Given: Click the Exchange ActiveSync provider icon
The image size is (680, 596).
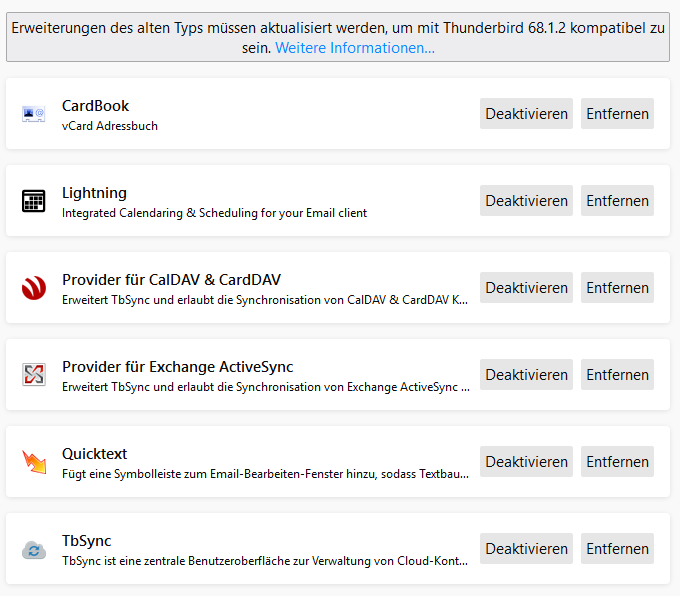Looking at the screenshot, I should [34, 375].
